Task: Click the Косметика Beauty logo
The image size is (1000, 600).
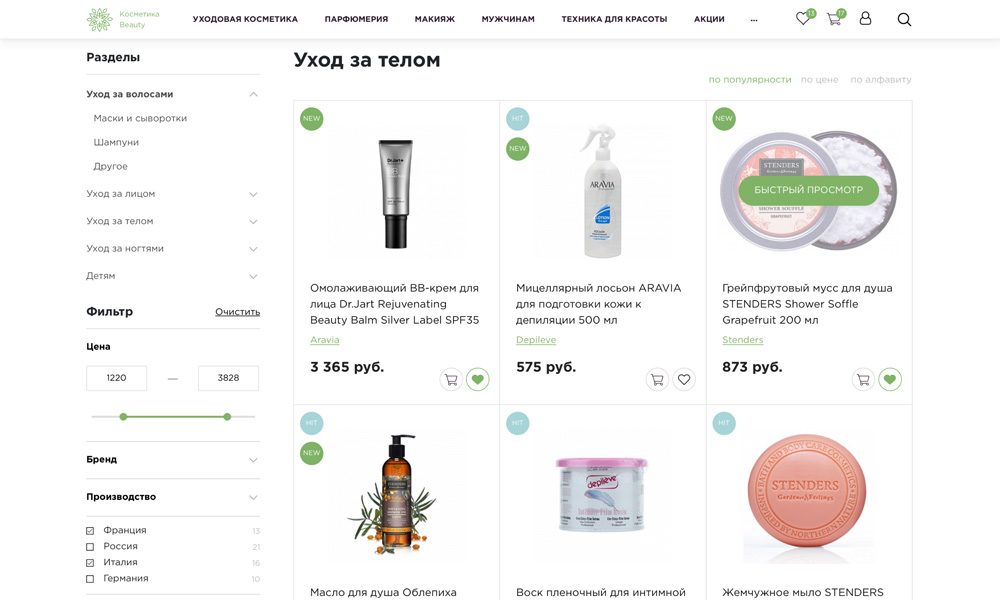Action: click(x=123, y=19)
